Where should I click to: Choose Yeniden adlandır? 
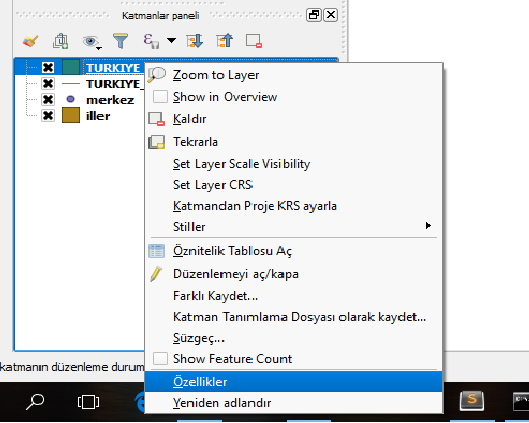point(294,403)
